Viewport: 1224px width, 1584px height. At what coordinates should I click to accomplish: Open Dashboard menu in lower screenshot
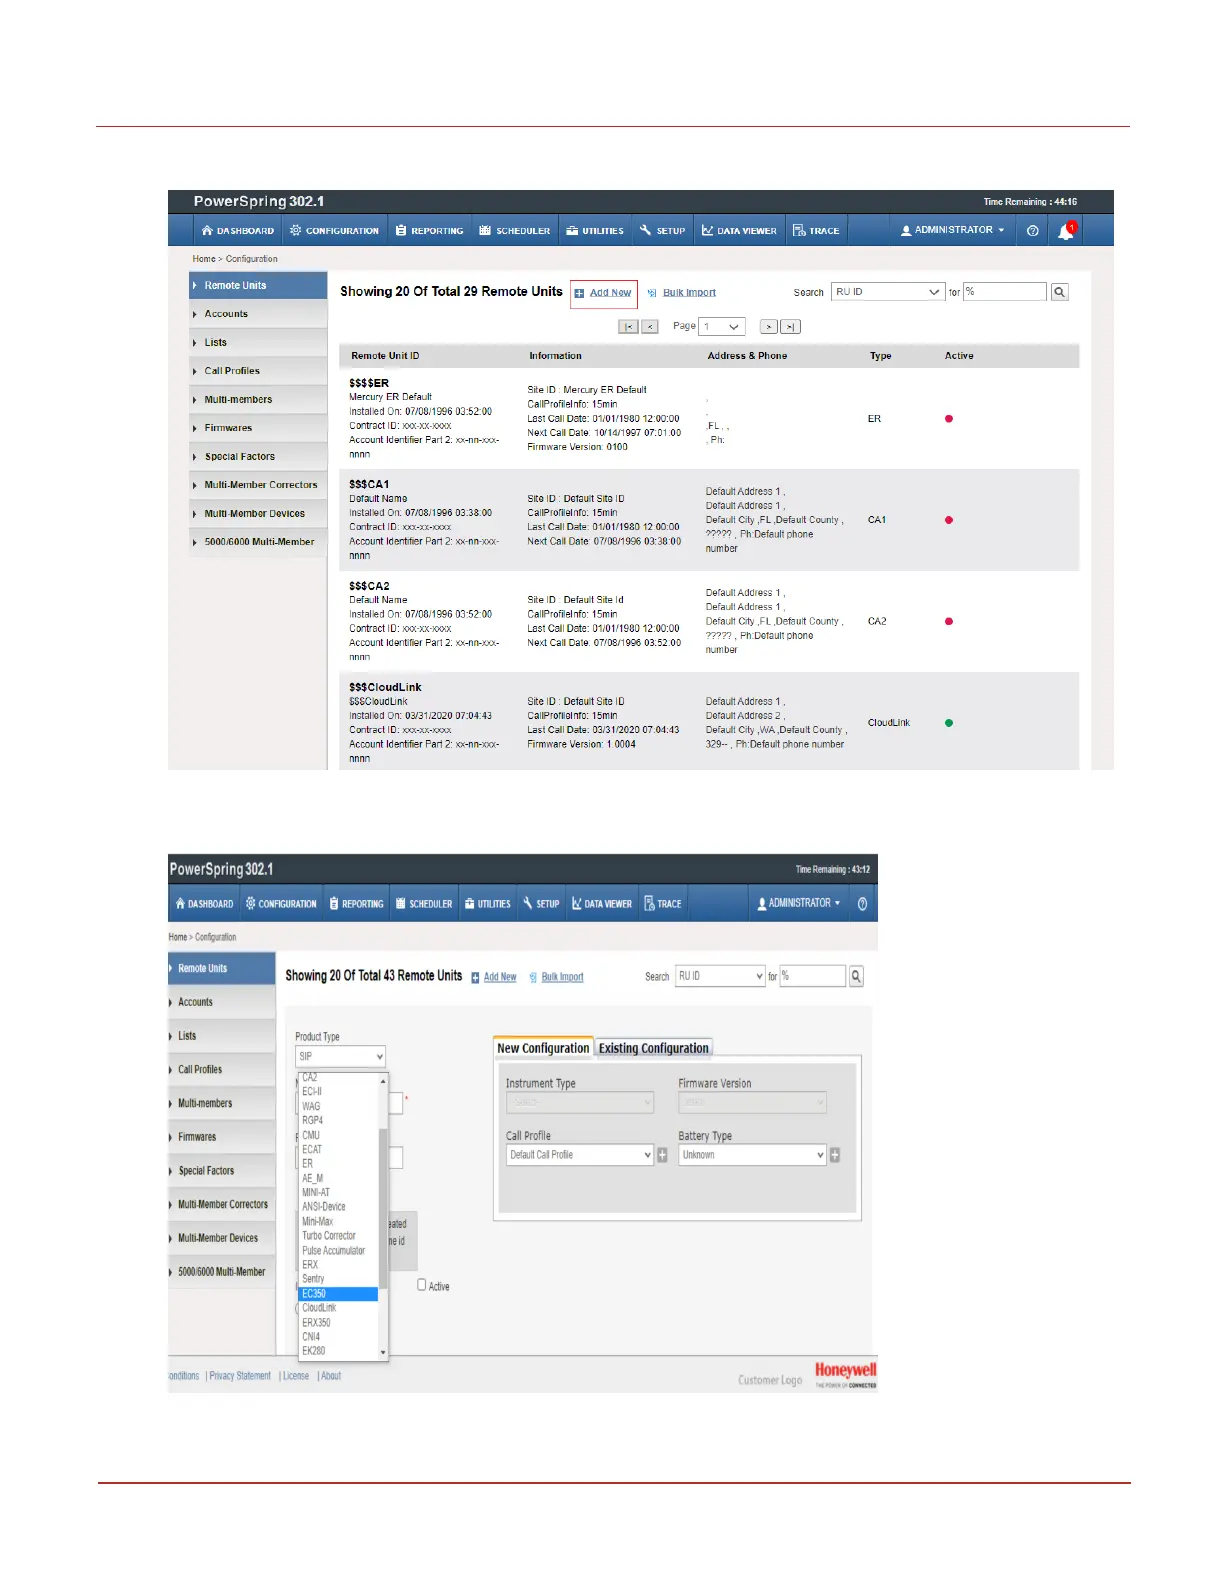[x=204, y=904]
